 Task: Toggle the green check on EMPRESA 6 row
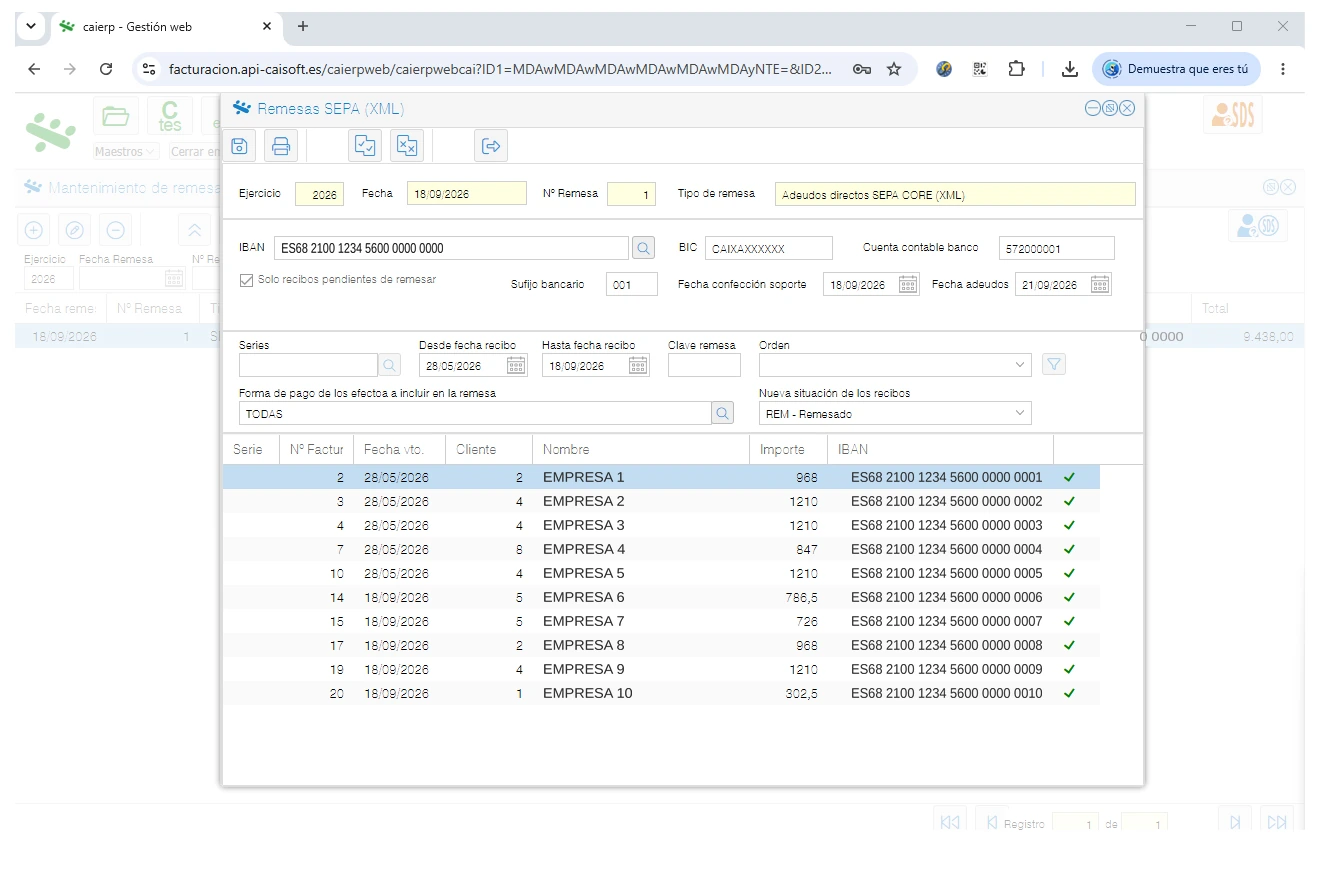(x=1069, y=598)
